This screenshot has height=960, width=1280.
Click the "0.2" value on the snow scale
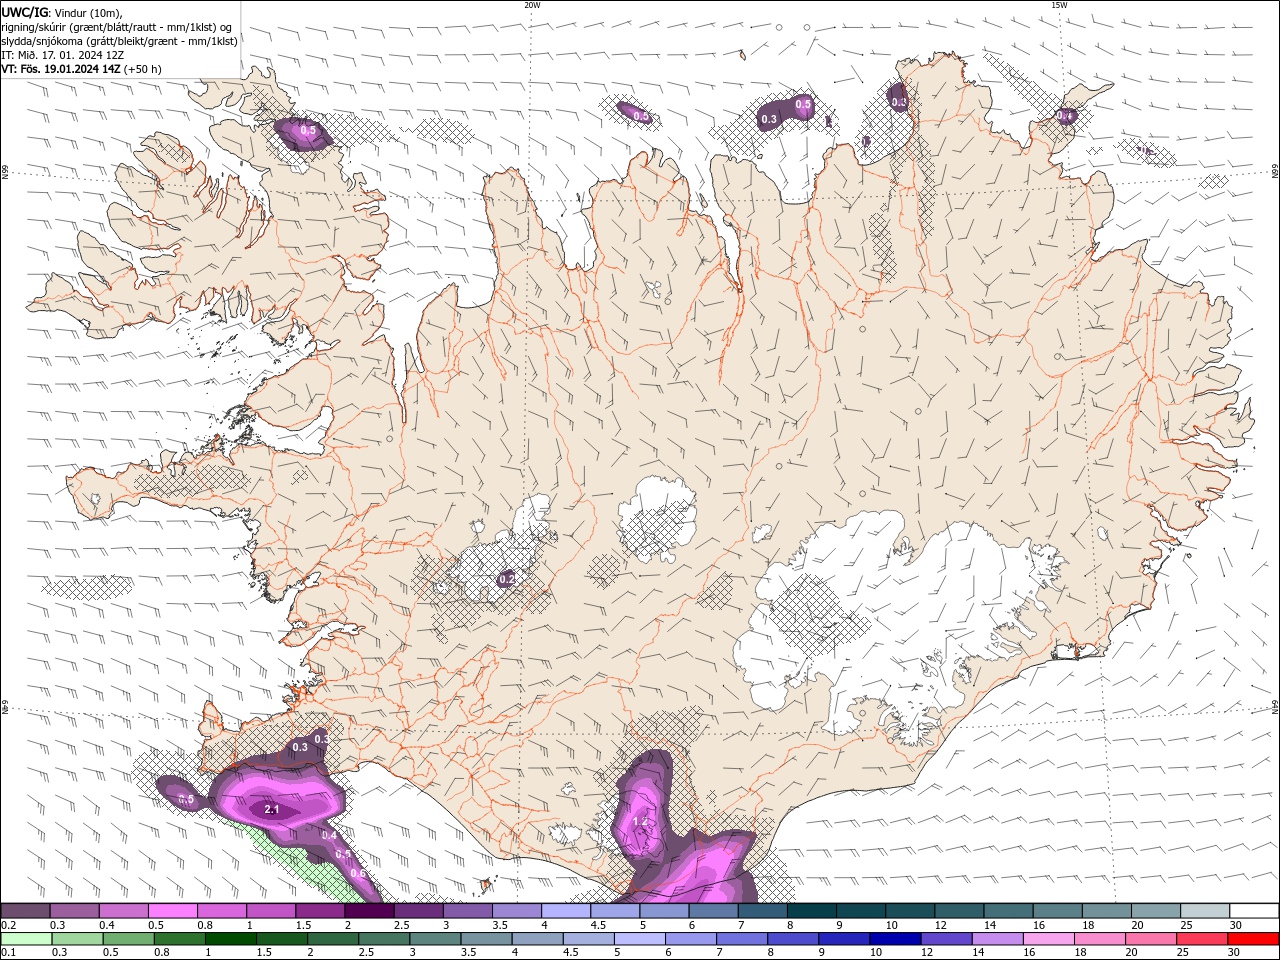pyautogui.click(x=9, y=925)
